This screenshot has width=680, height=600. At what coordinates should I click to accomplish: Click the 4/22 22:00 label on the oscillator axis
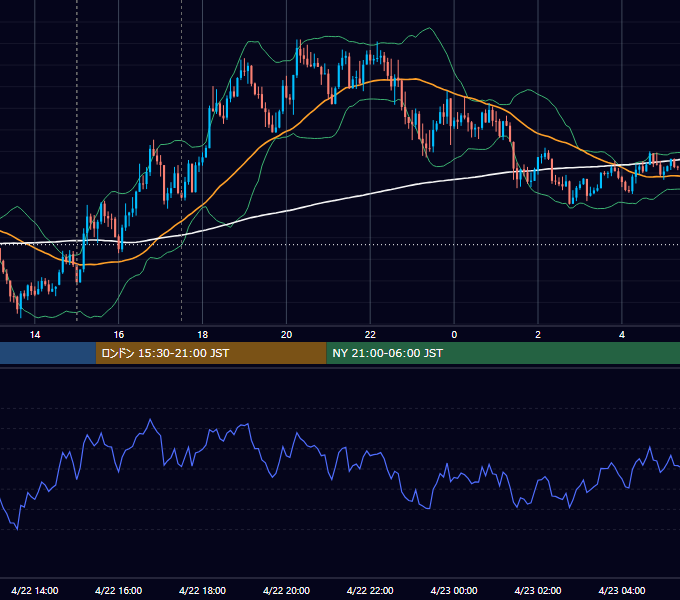coord(370,590)
